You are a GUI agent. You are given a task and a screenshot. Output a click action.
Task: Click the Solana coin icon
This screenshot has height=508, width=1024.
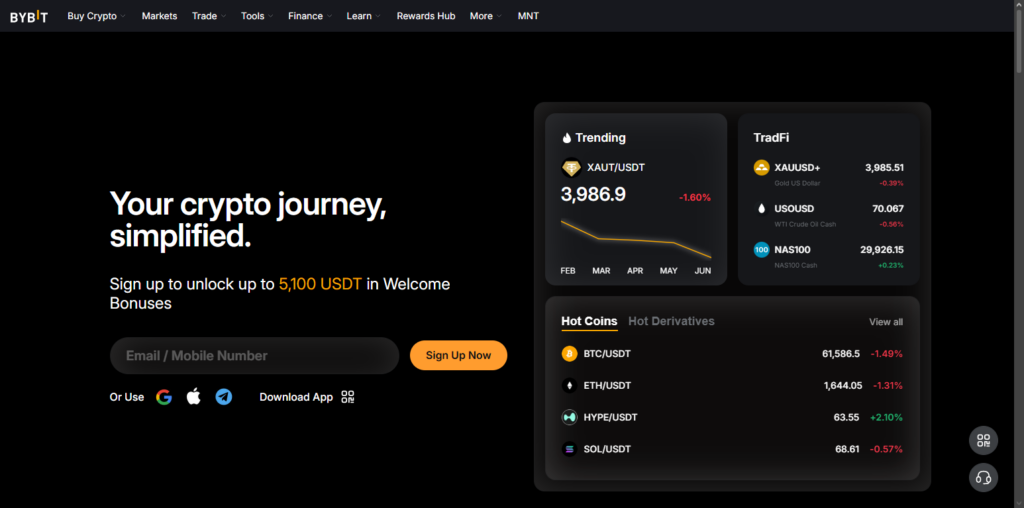pos(569,449)
